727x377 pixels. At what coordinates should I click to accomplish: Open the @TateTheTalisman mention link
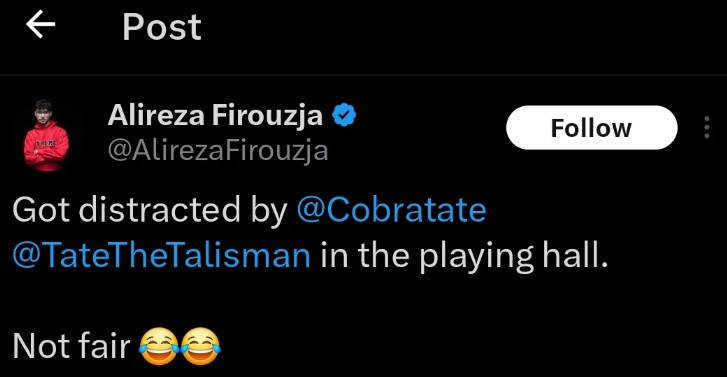click(161, 256)
